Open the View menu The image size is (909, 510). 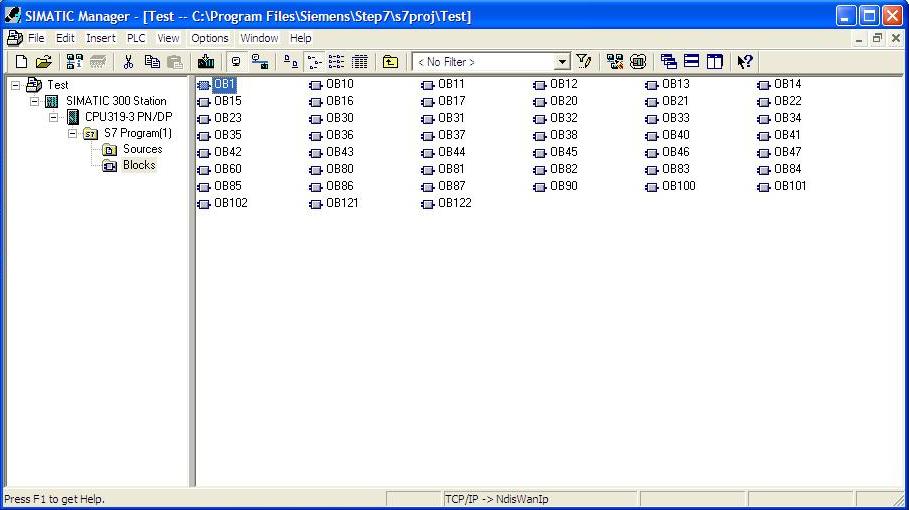pos(168,38)
